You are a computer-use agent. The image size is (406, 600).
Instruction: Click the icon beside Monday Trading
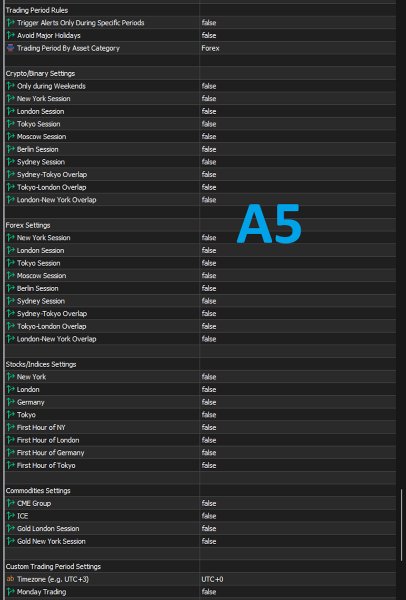(x=11, y=591)
